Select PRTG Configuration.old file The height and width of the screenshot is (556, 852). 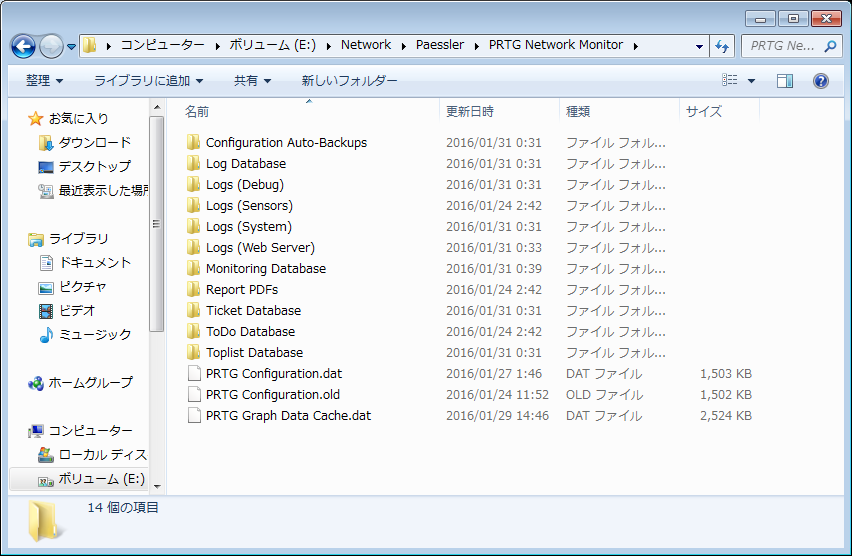(273, 395)
